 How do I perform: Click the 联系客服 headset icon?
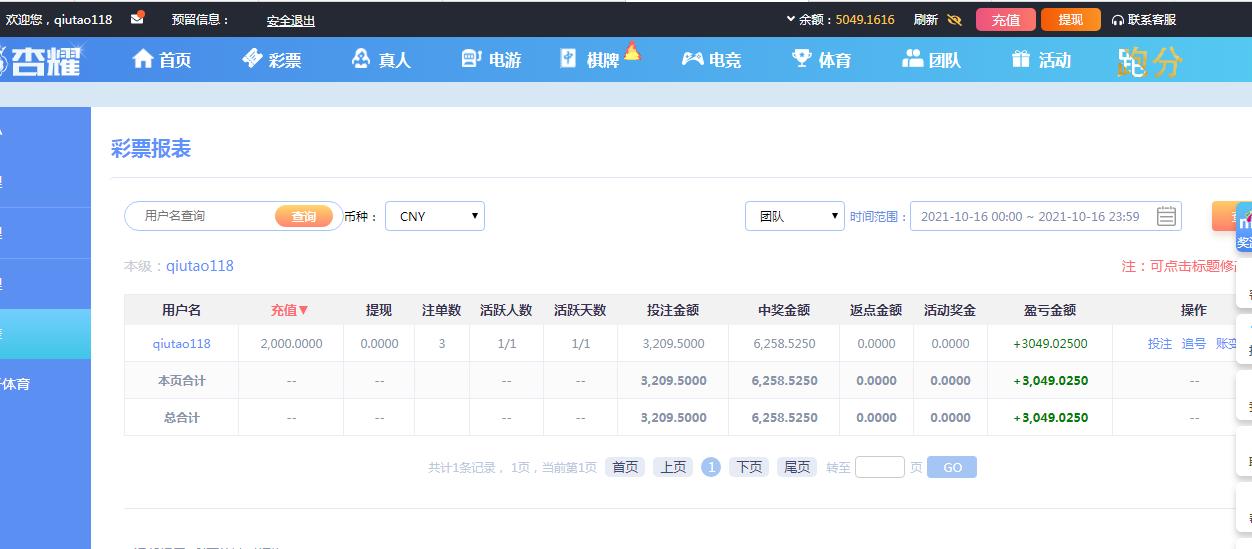[1117, 20]
